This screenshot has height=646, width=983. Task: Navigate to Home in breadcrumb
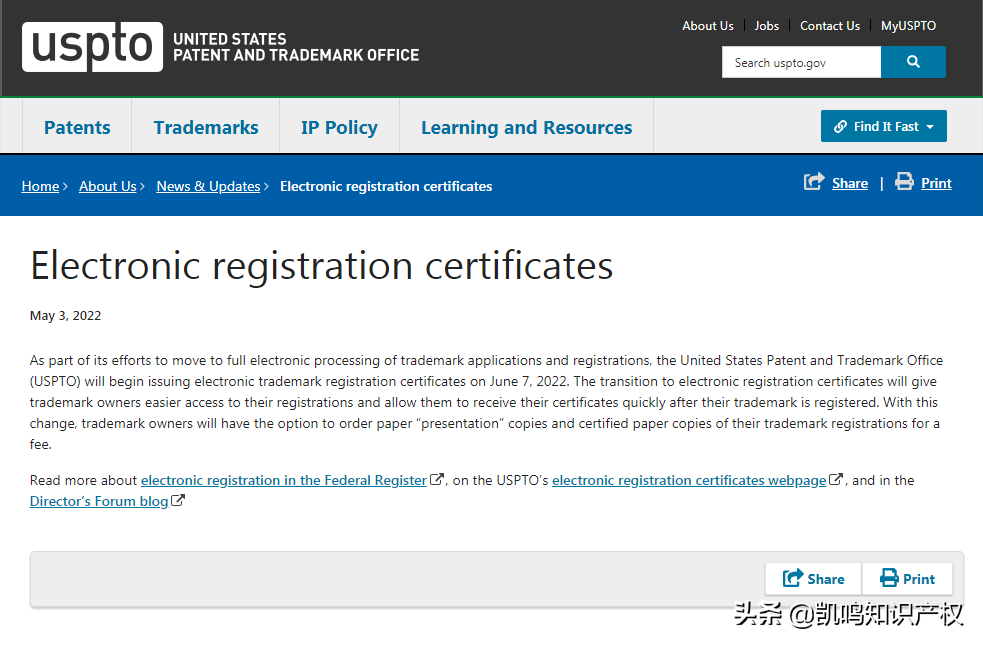(x=40, y=186)
